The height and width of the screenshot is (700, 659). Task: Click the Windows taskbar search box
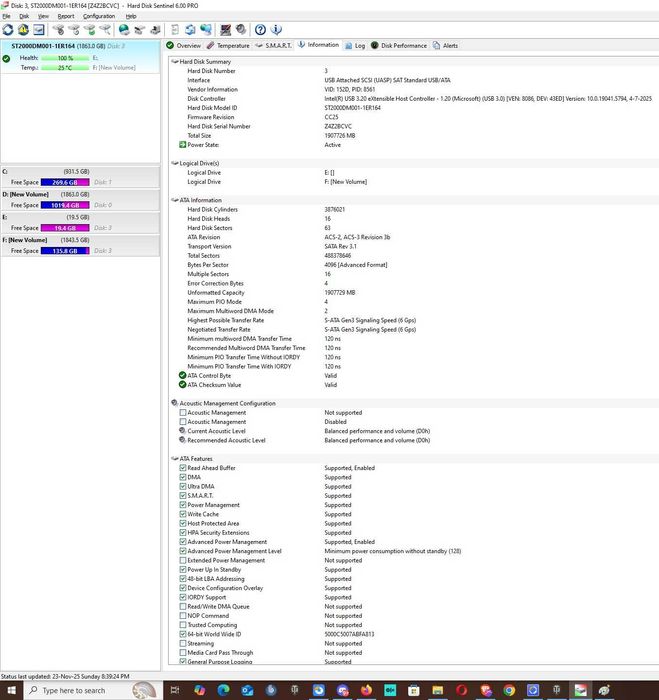click(92, 690)
